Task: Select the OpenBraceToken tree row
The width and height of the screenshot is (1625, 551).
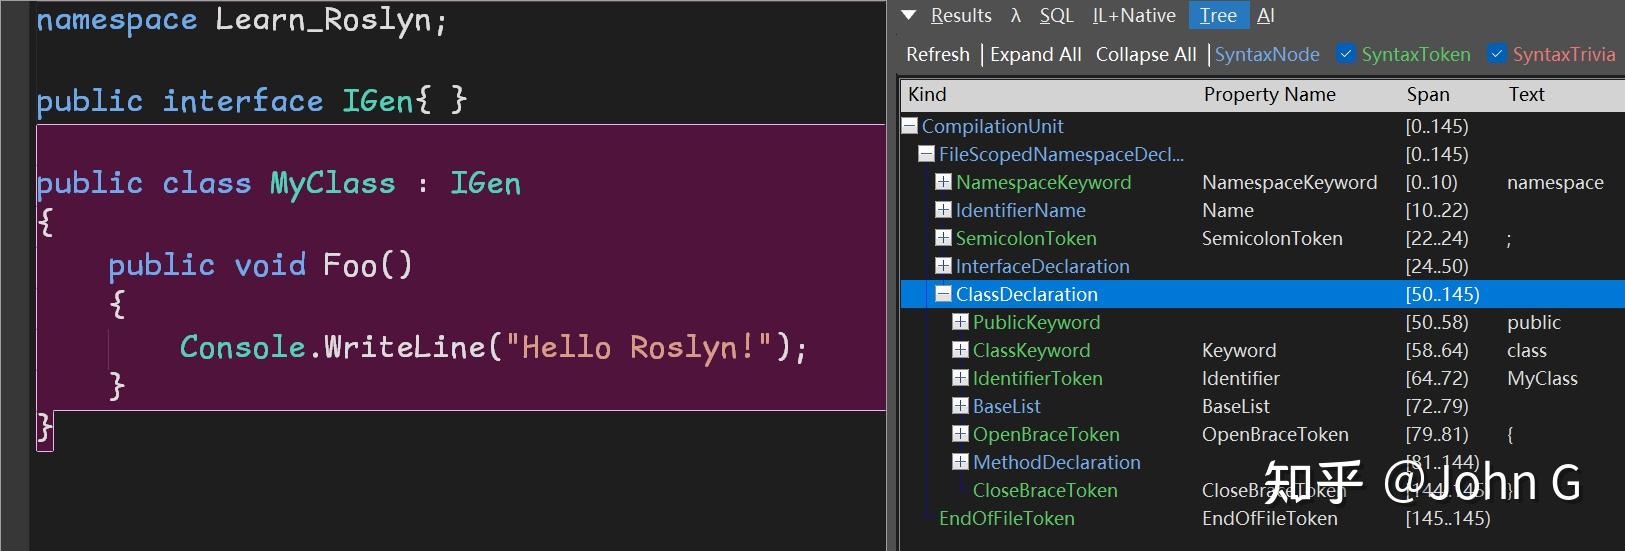Action: pos(1262,434)
